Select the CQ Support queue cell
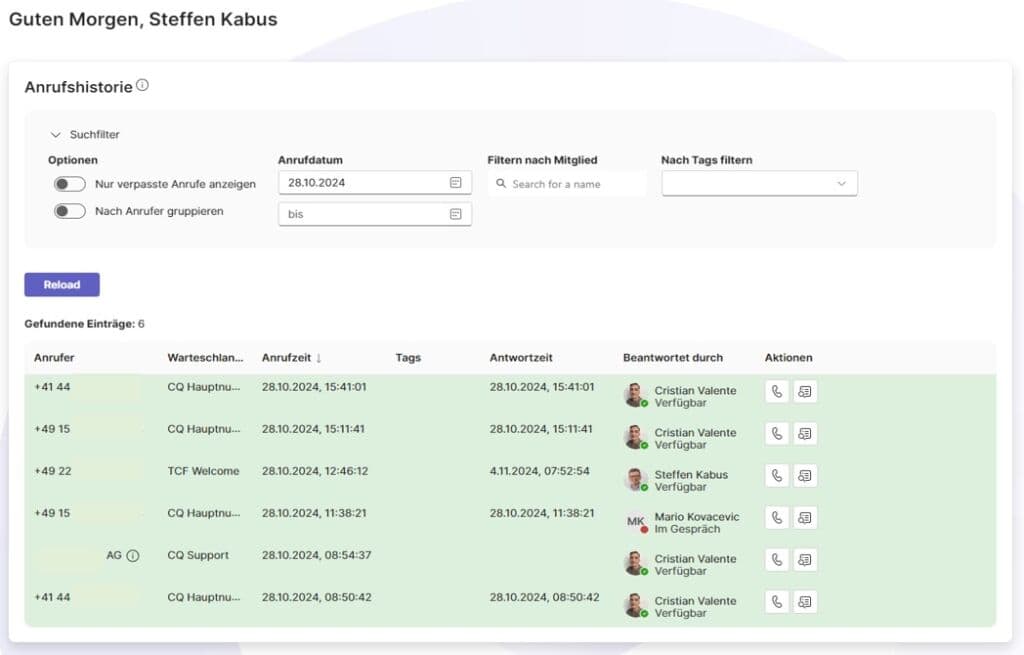The height and width of the screenshot is (655, 1024). 198,556
